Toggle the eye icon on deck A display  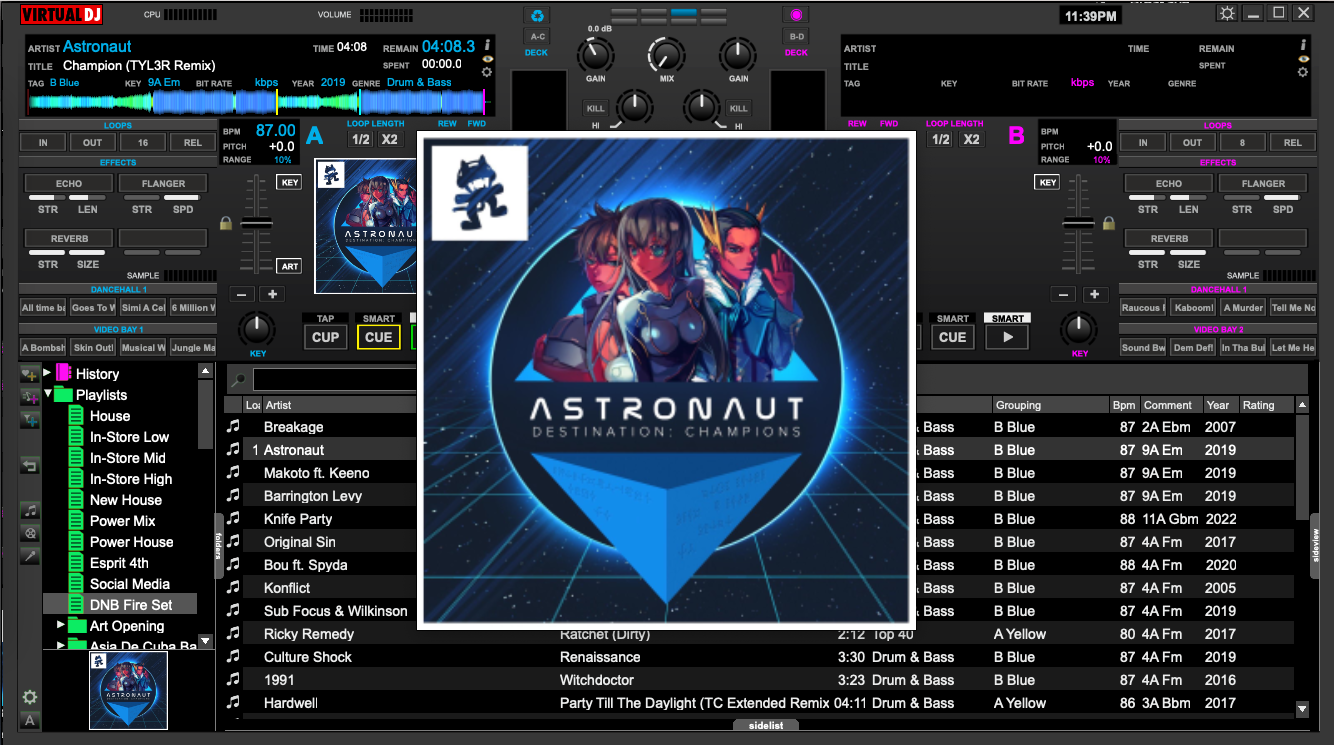[487, 59]
